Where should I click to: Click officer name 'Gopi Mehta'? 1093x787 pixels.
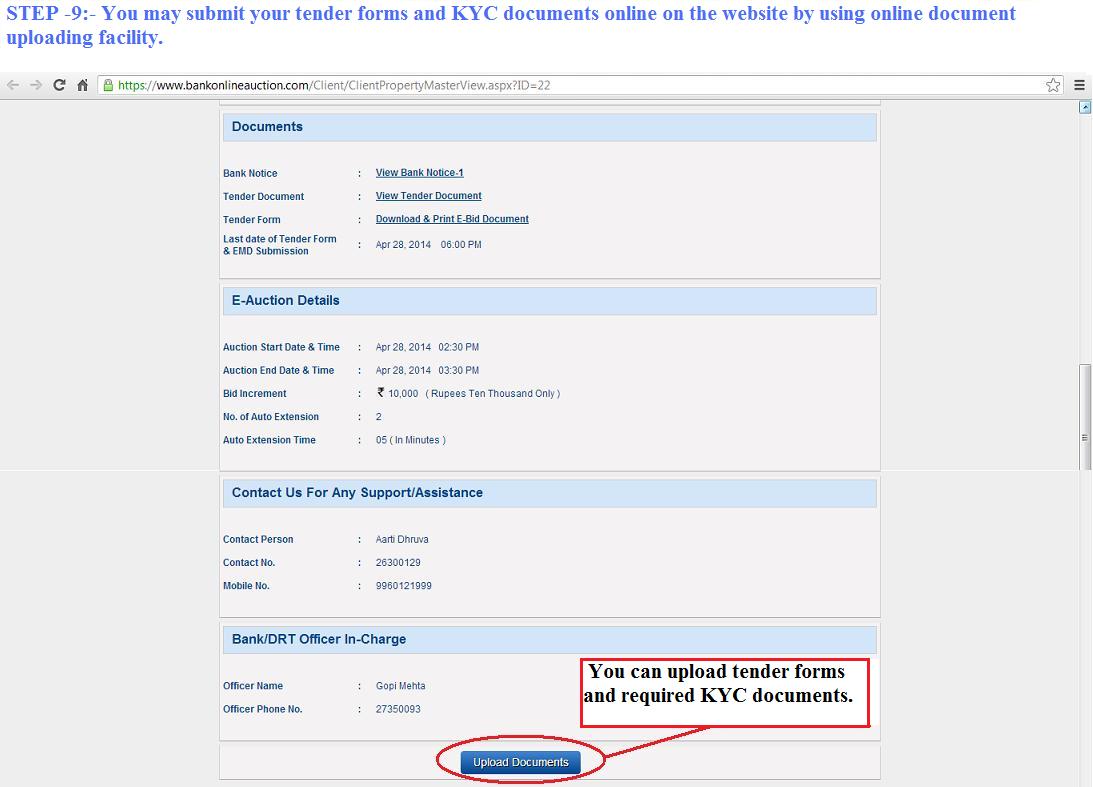point(401,686)
